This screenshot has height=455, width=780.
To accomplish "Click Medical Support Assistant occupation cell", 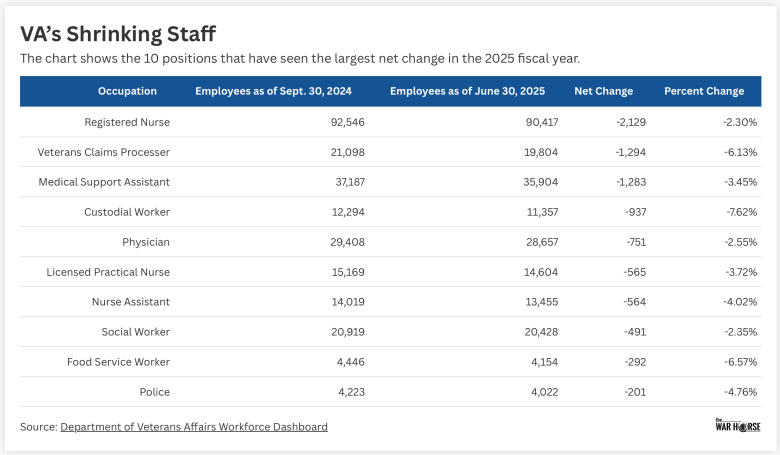I will 104,182.
